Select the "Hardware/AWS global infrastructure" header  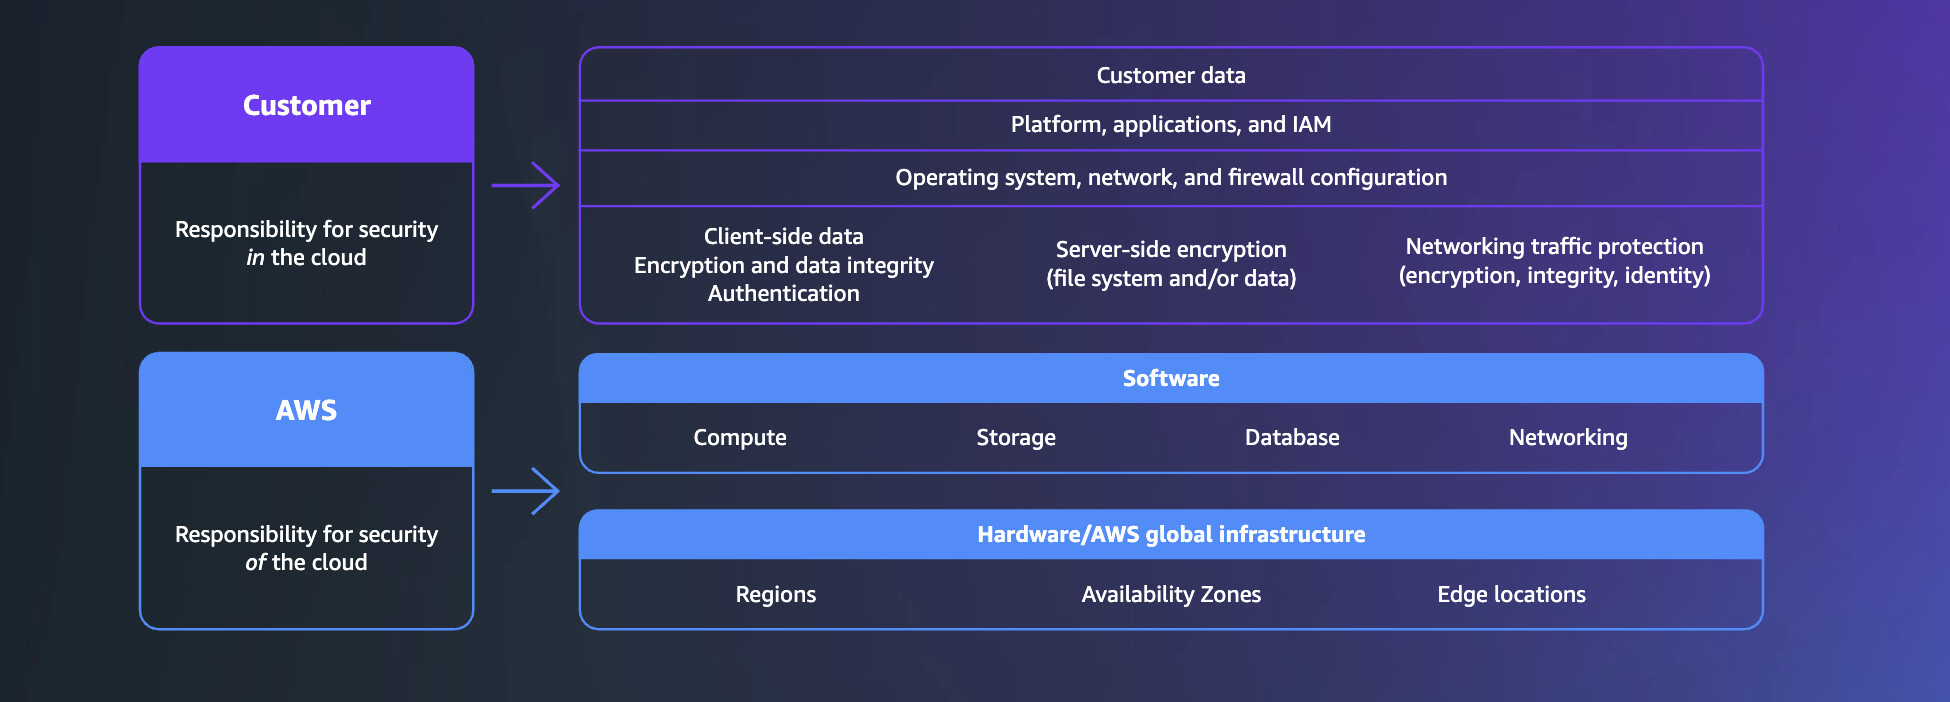click(1171, 535)
